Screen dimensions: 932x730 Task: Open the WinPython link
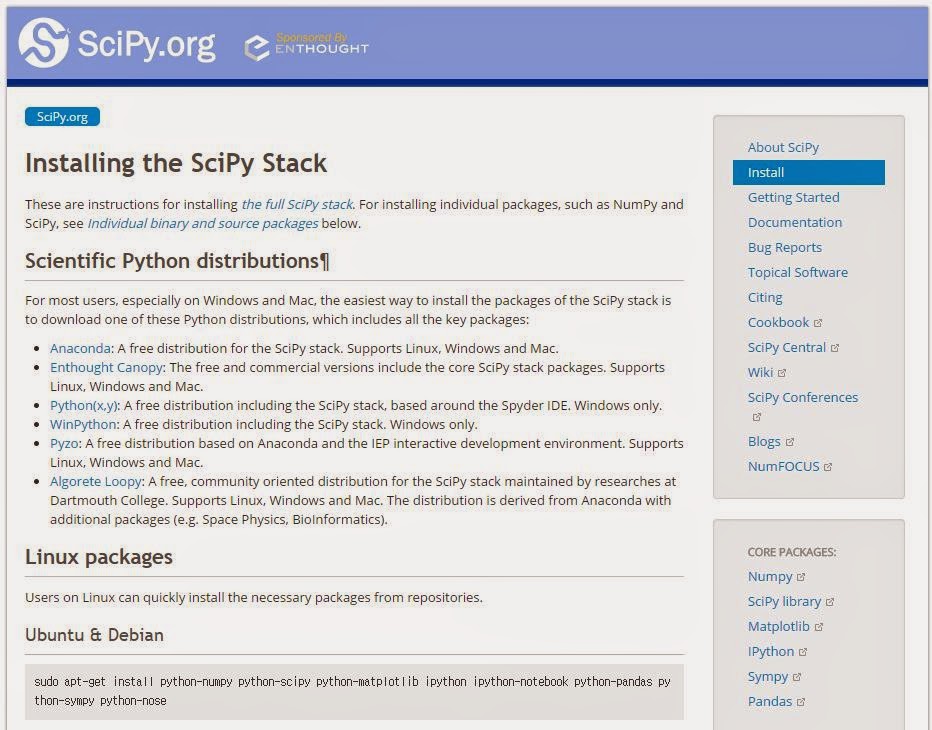(82, 424)
